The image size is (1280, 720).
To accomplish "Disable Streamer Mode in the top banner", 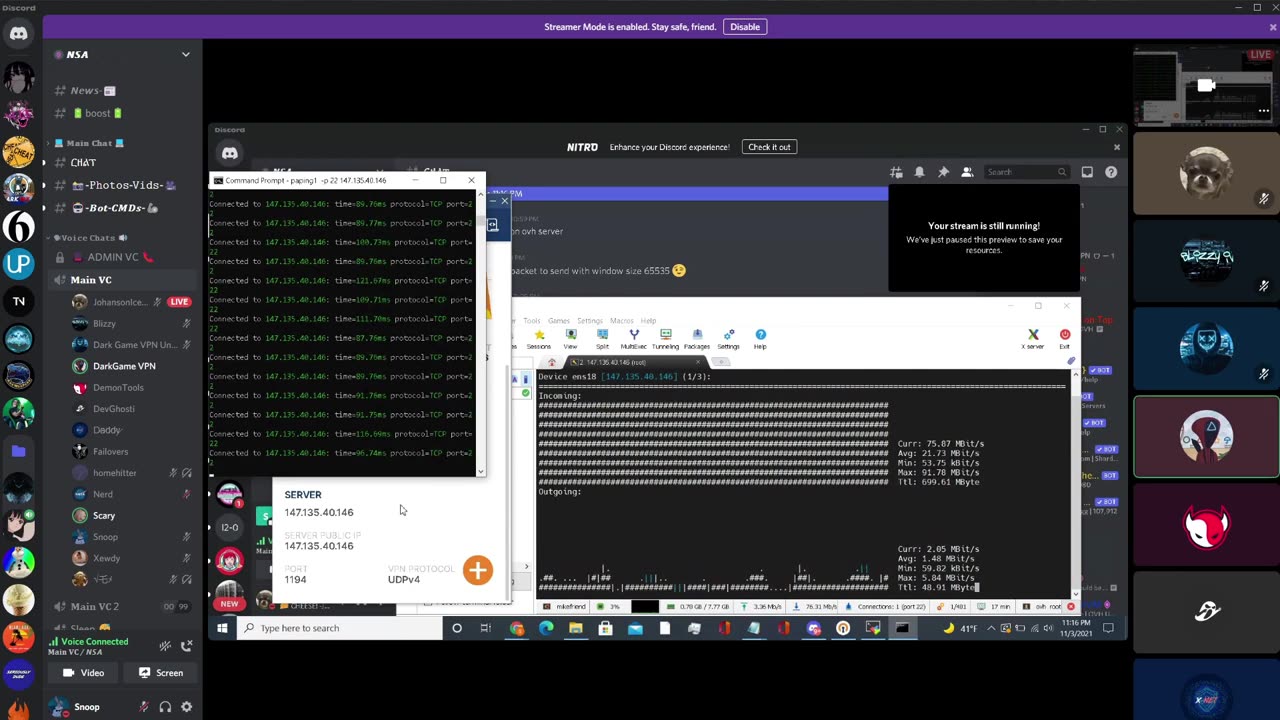I will coord(744,27).
